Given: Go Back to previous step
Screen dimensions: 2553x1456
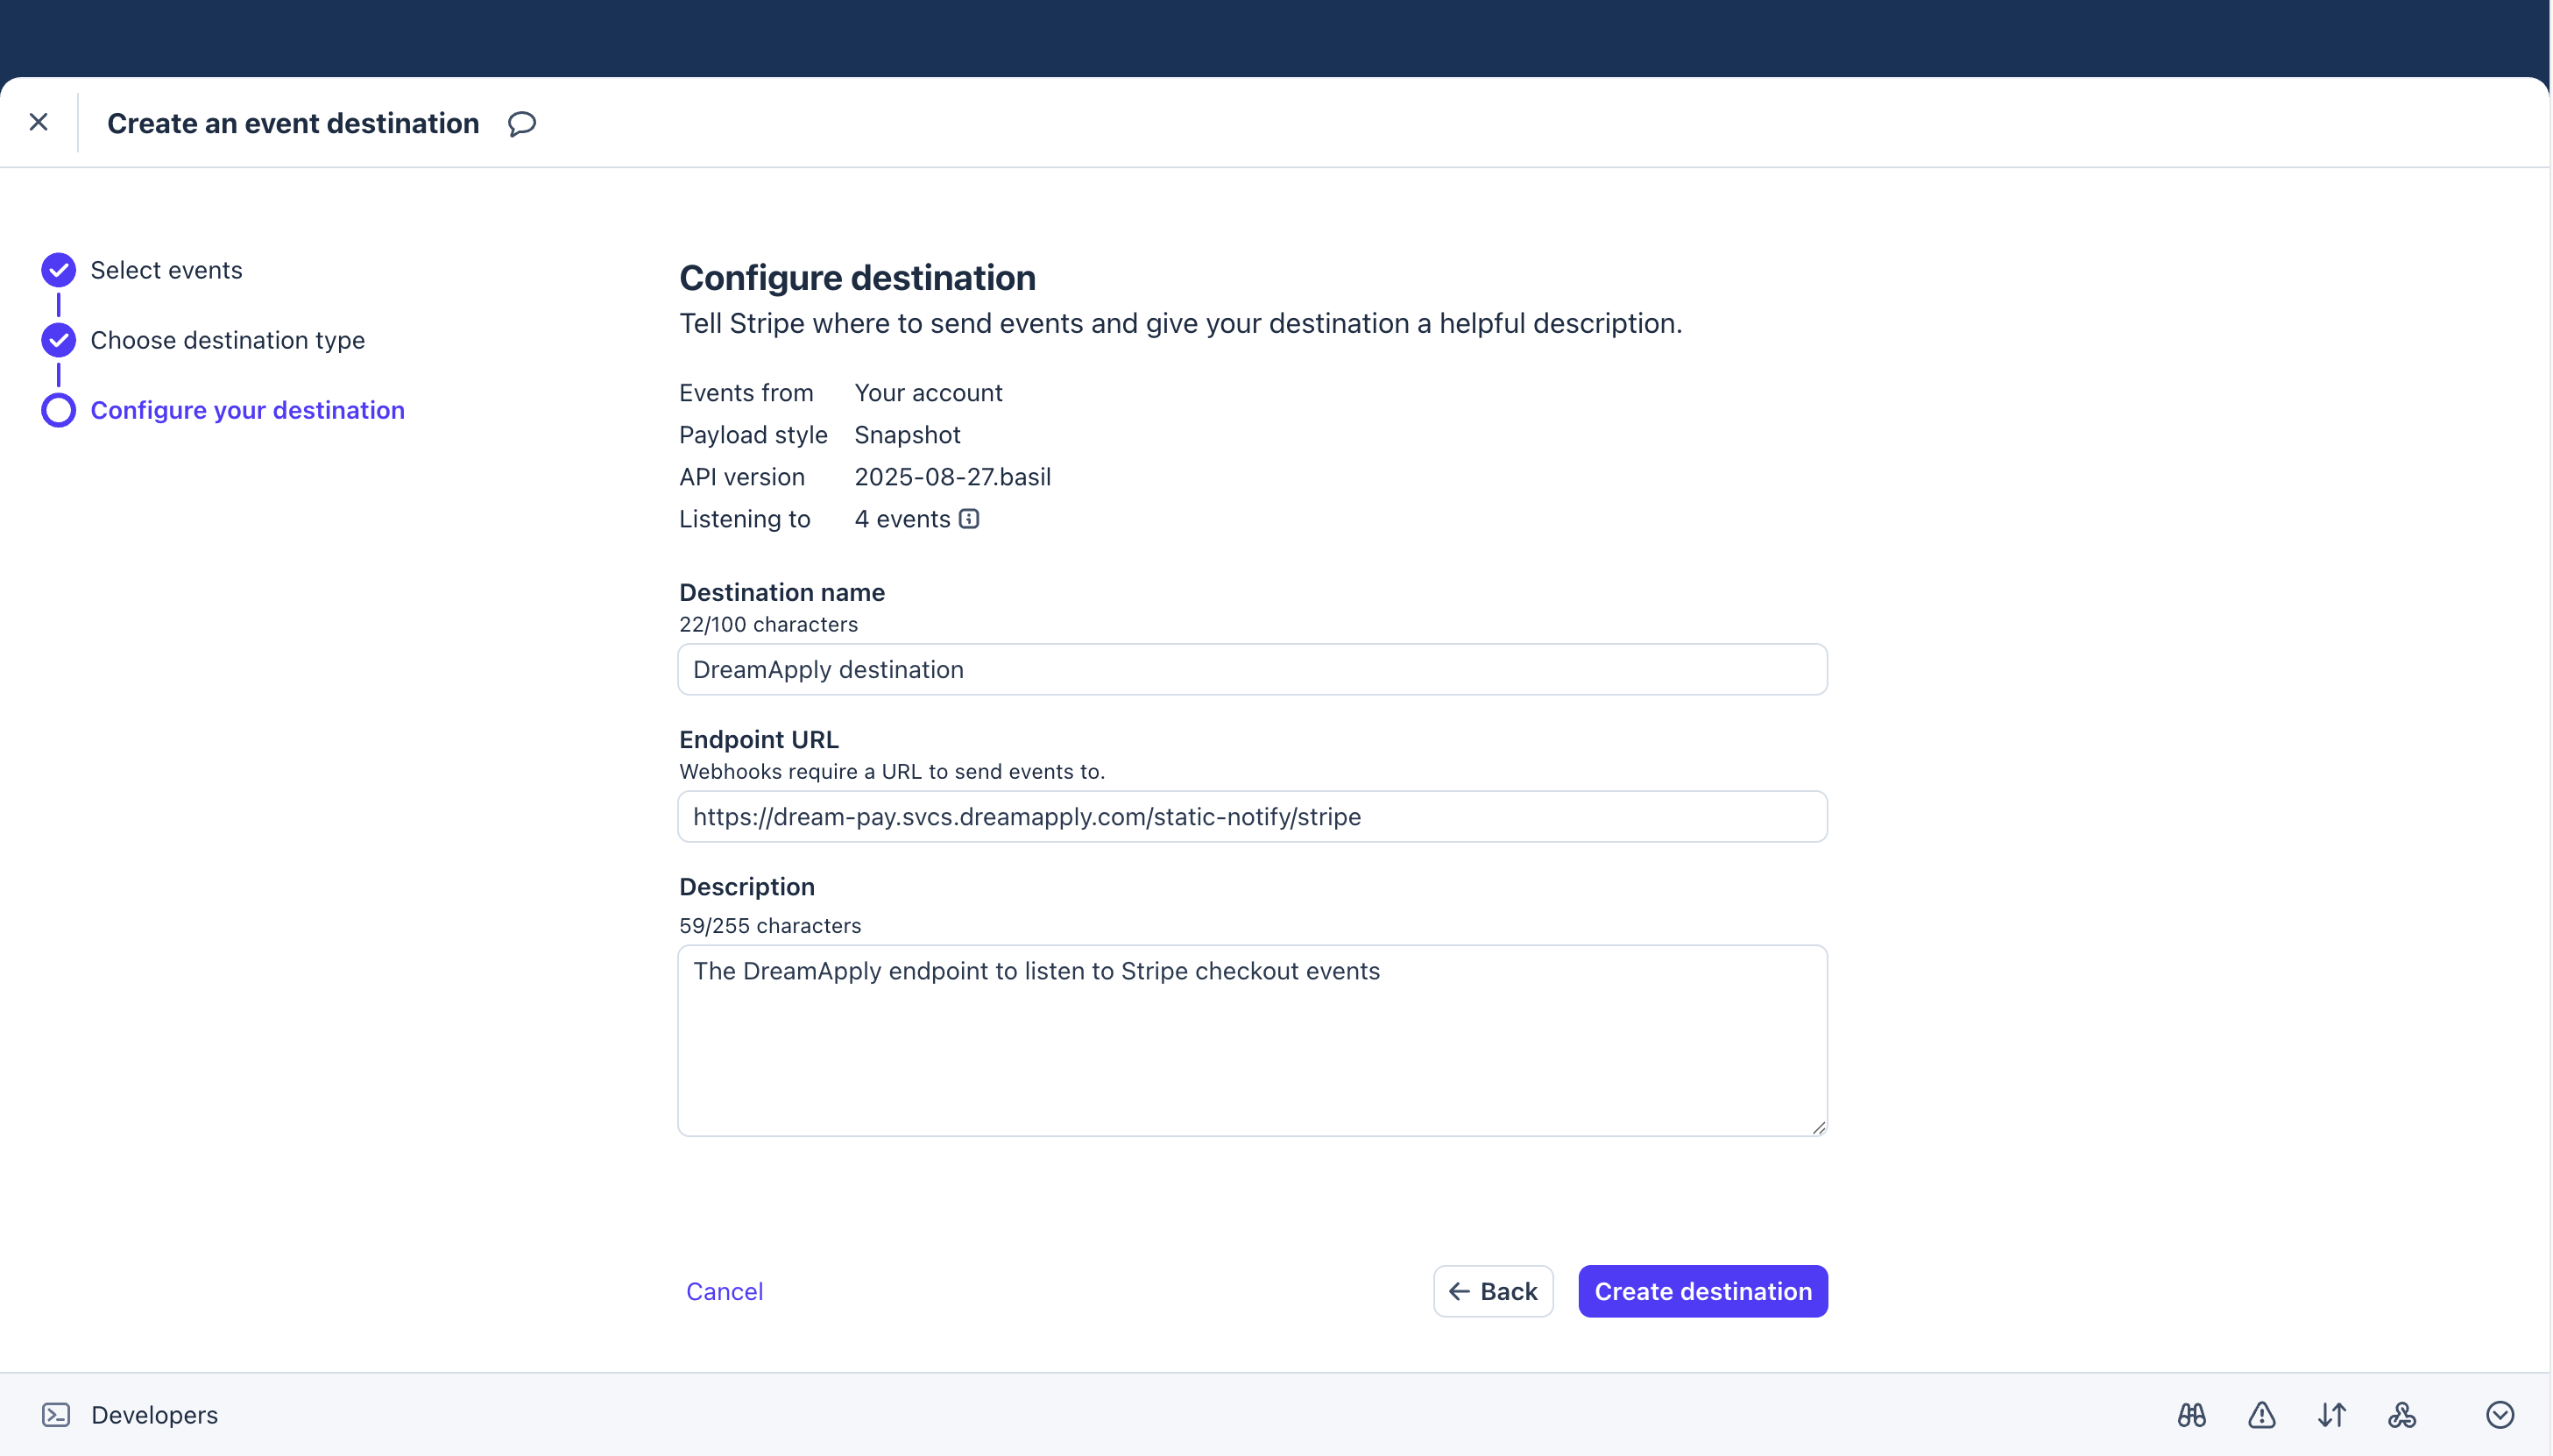Looking at the screenshot, I should click(x=1493, y=1291).
